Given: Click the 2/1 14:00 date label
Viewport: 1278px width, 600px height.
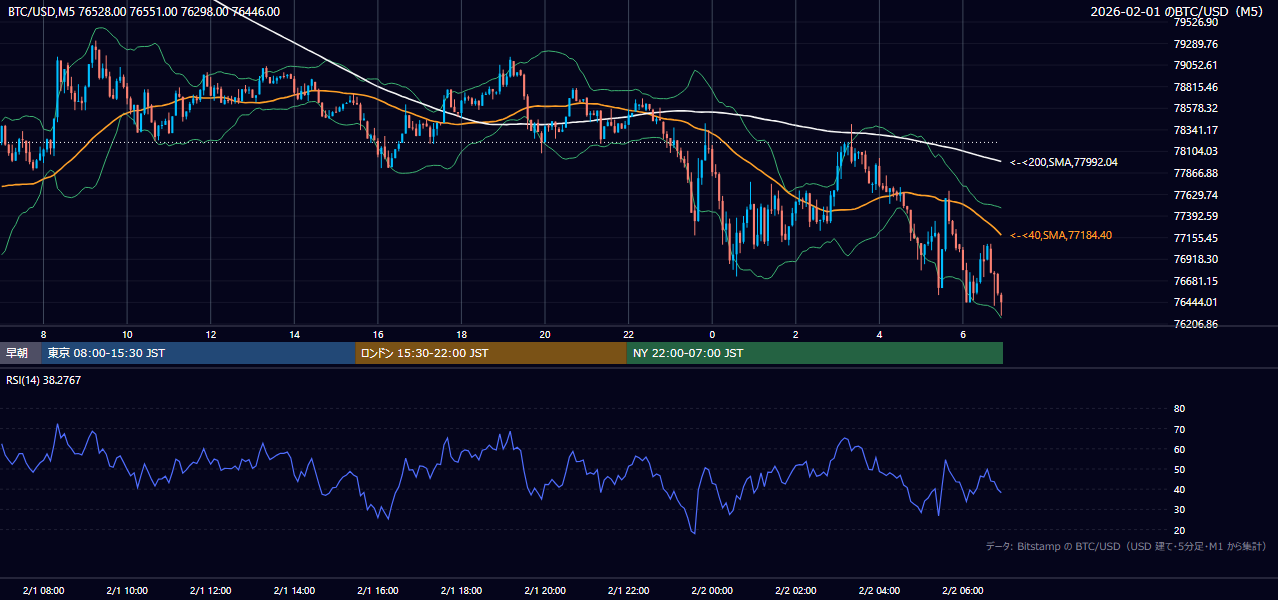Looking at the screenshot, I should click(294, 591).
